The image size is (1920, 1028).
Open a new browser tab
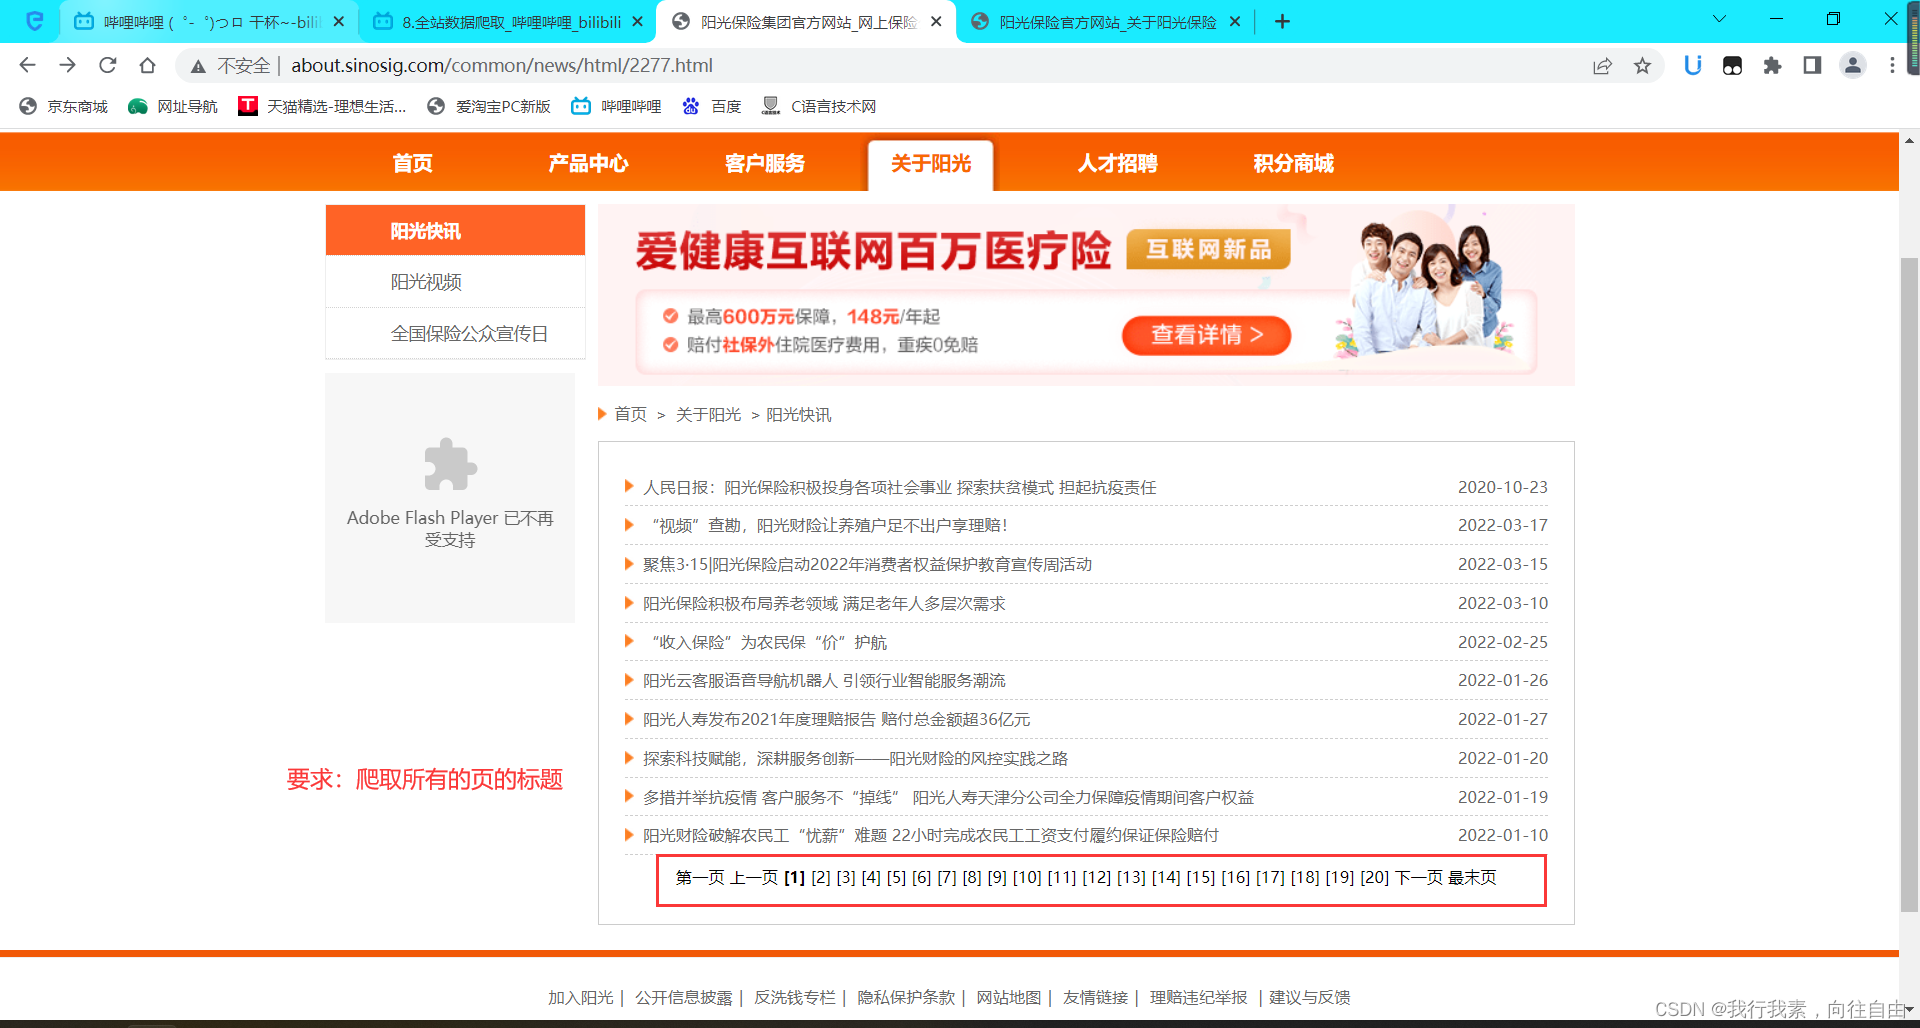1282,21
